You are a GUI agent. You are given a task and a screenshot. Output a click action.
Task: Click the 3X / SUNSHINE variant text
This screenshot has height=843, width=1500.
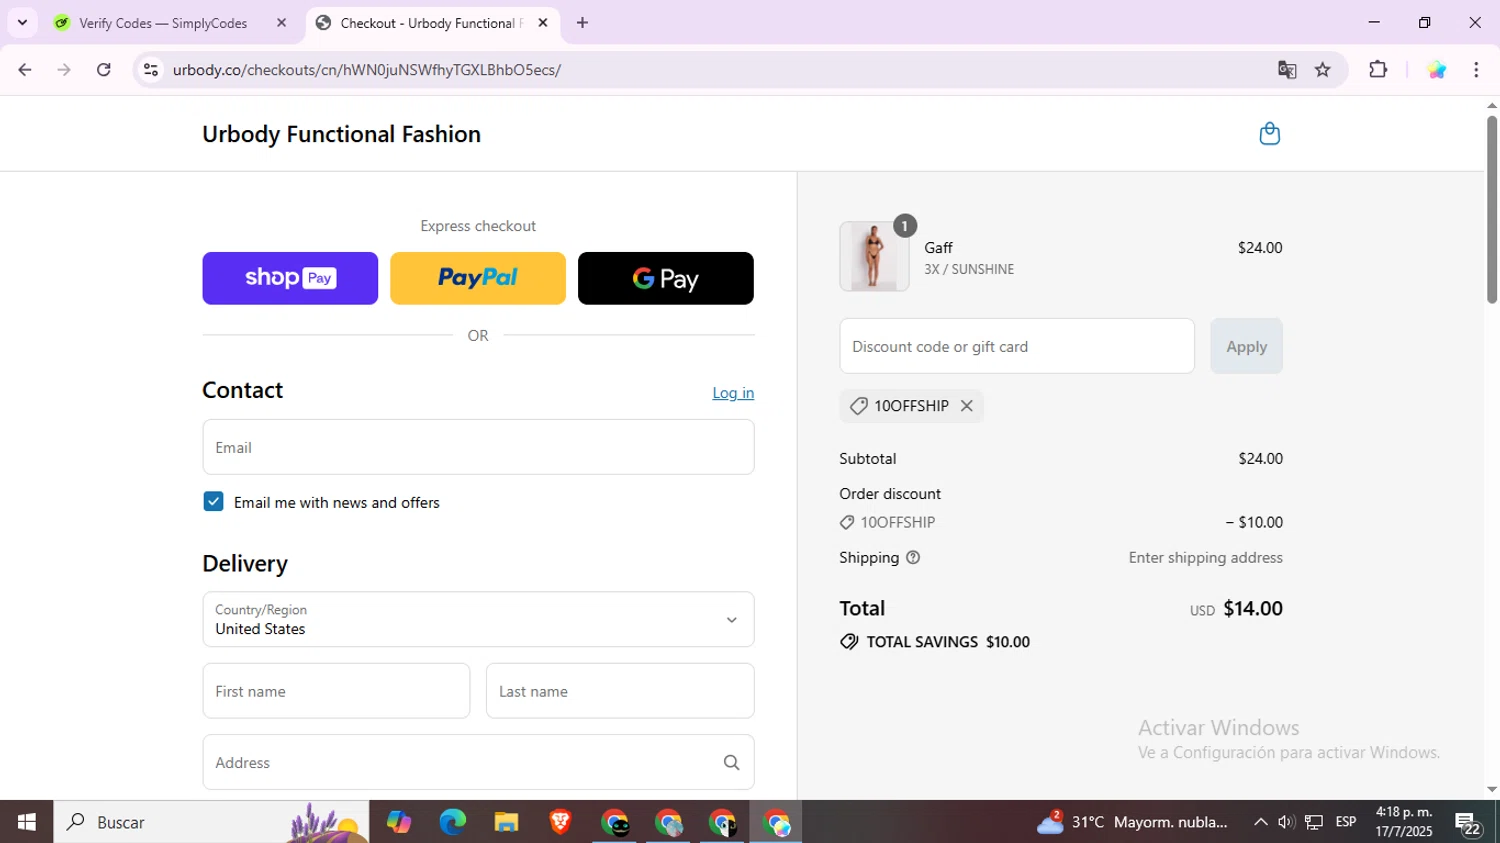pos(969,269)
